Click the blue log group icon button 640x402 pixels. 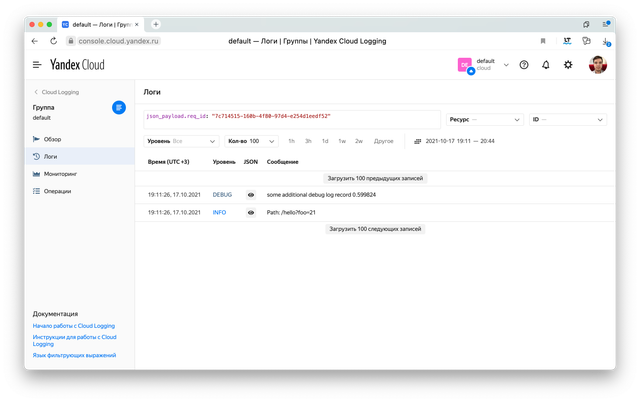click(119, 108)
